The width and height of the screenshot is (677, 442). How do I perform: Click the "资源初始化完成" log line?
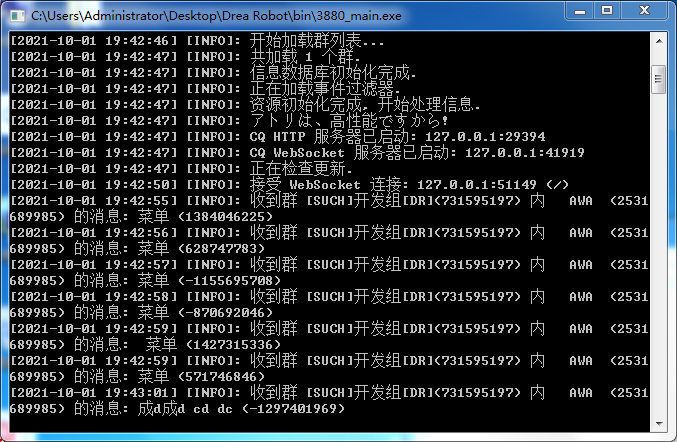tap(365, 105)
